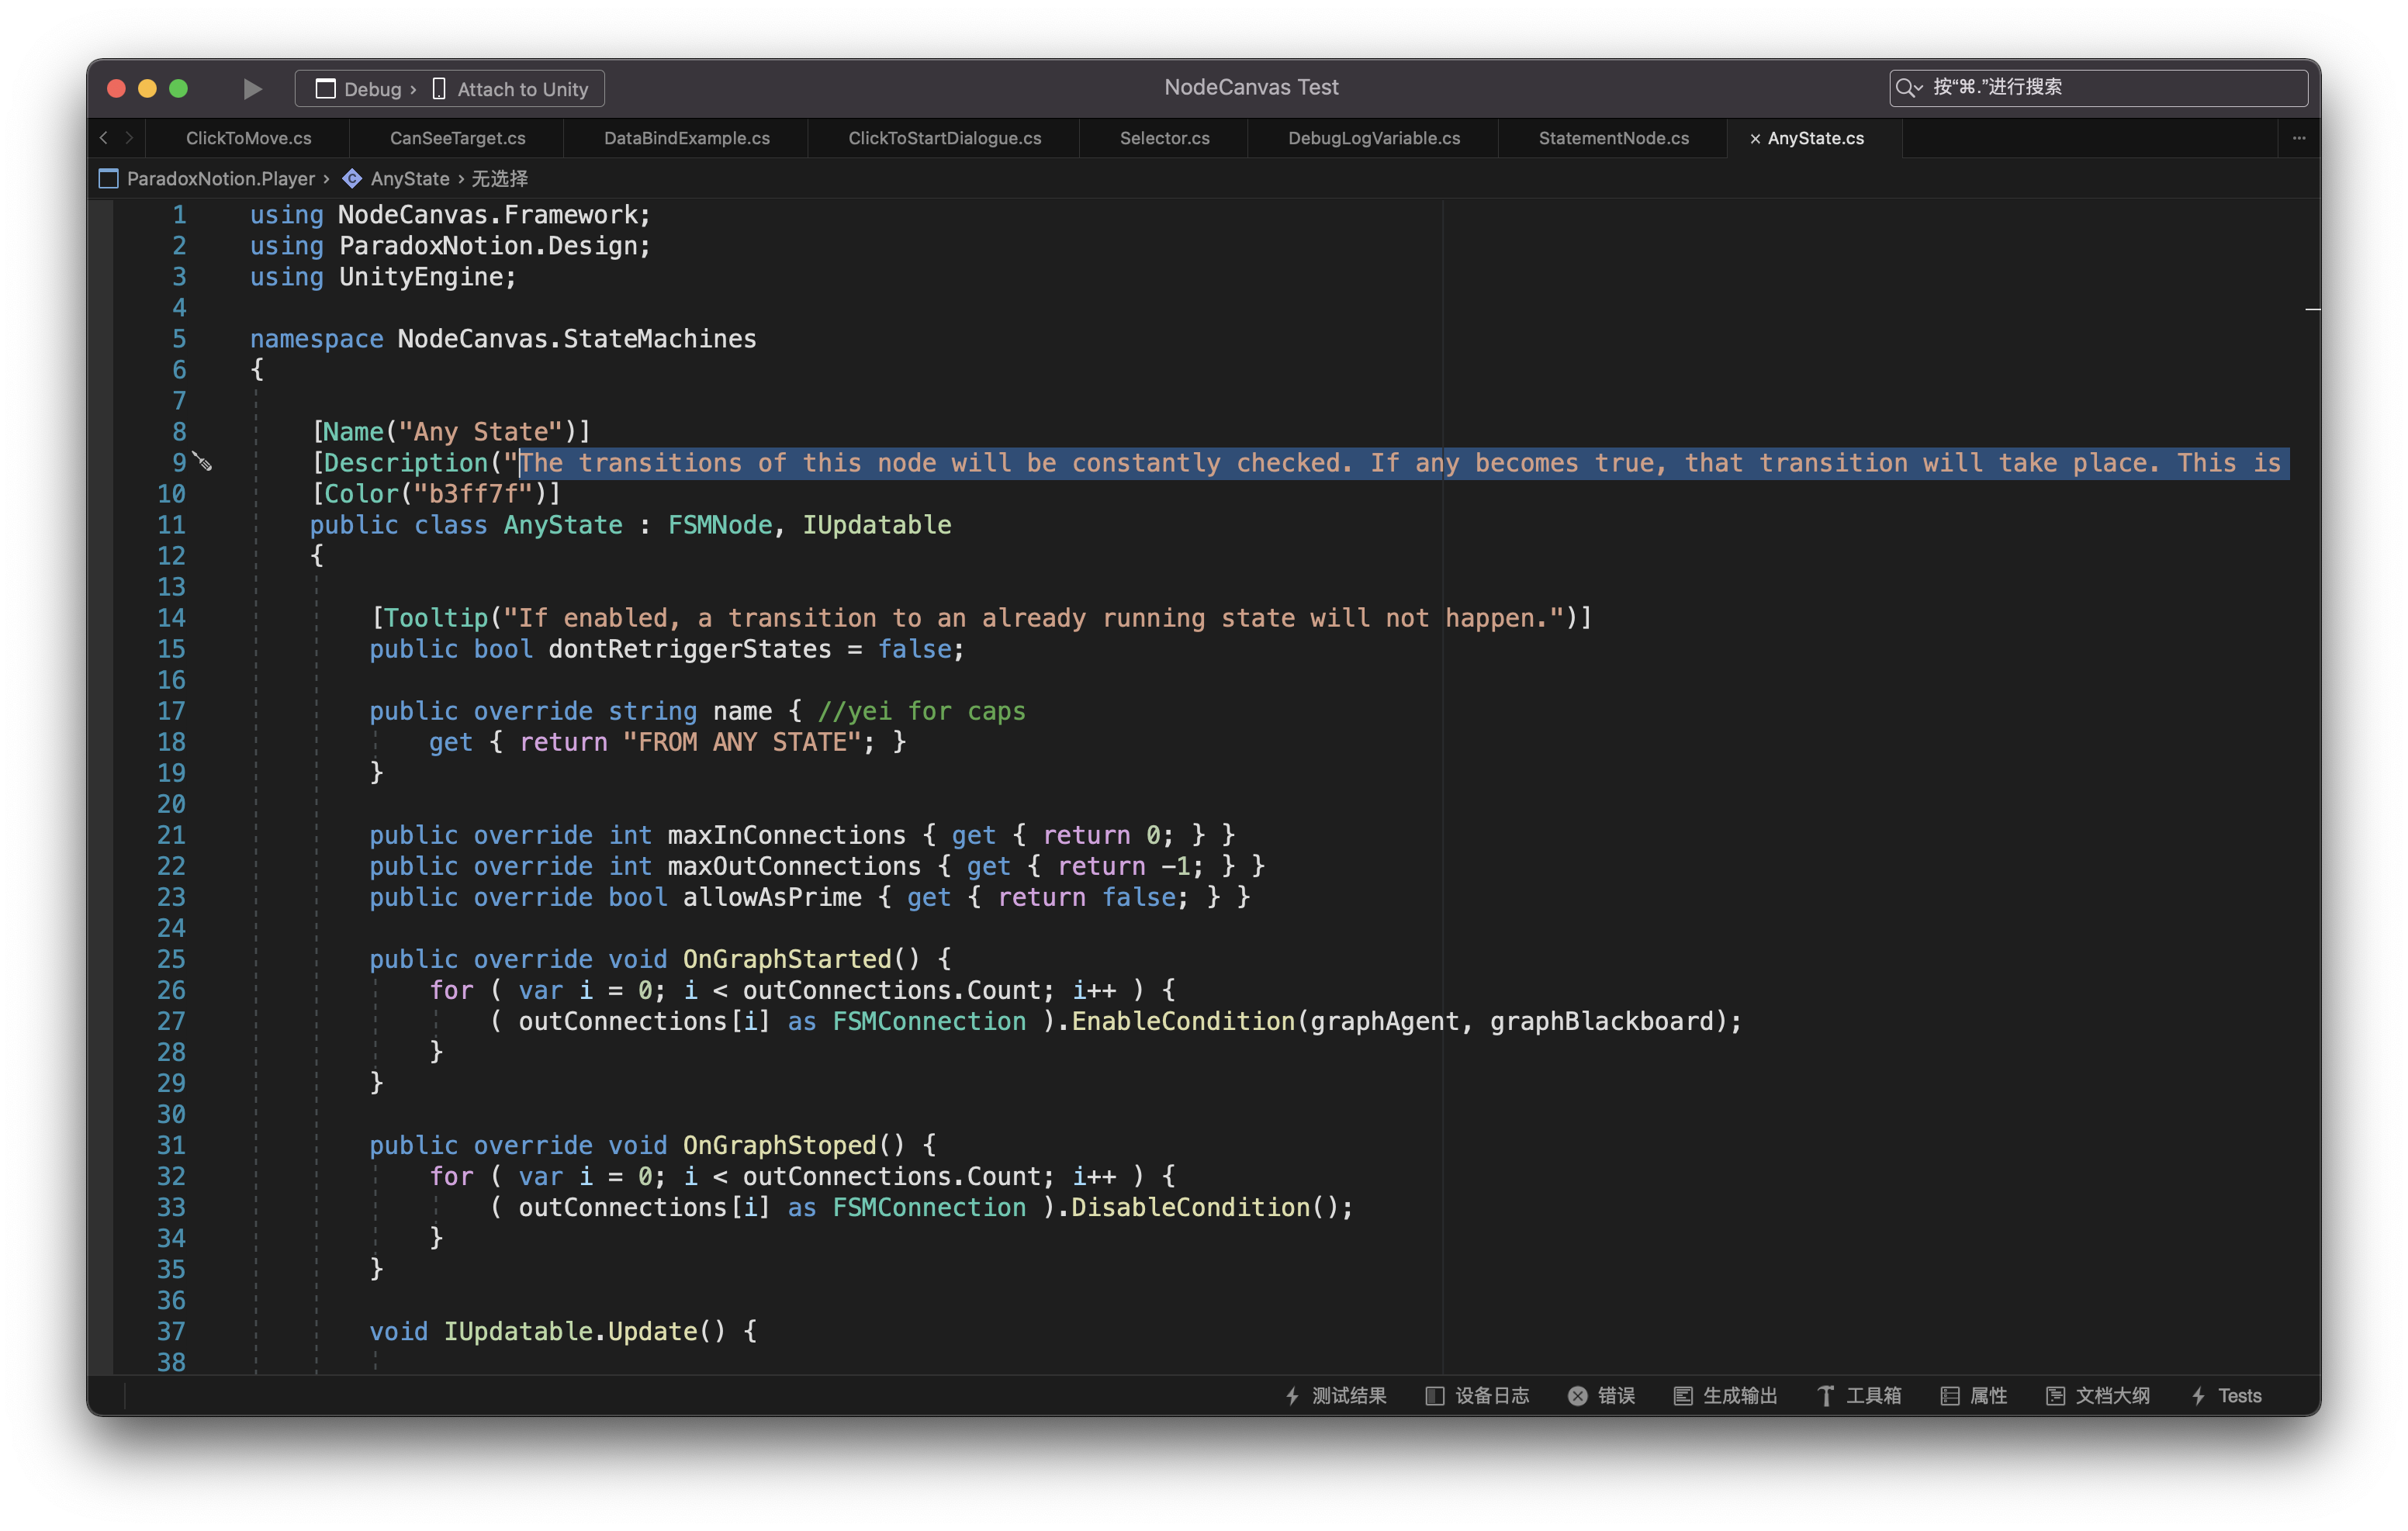
Task: Open the 测试结果 (Test Results) pad
Action: tap(1336, 1395)
